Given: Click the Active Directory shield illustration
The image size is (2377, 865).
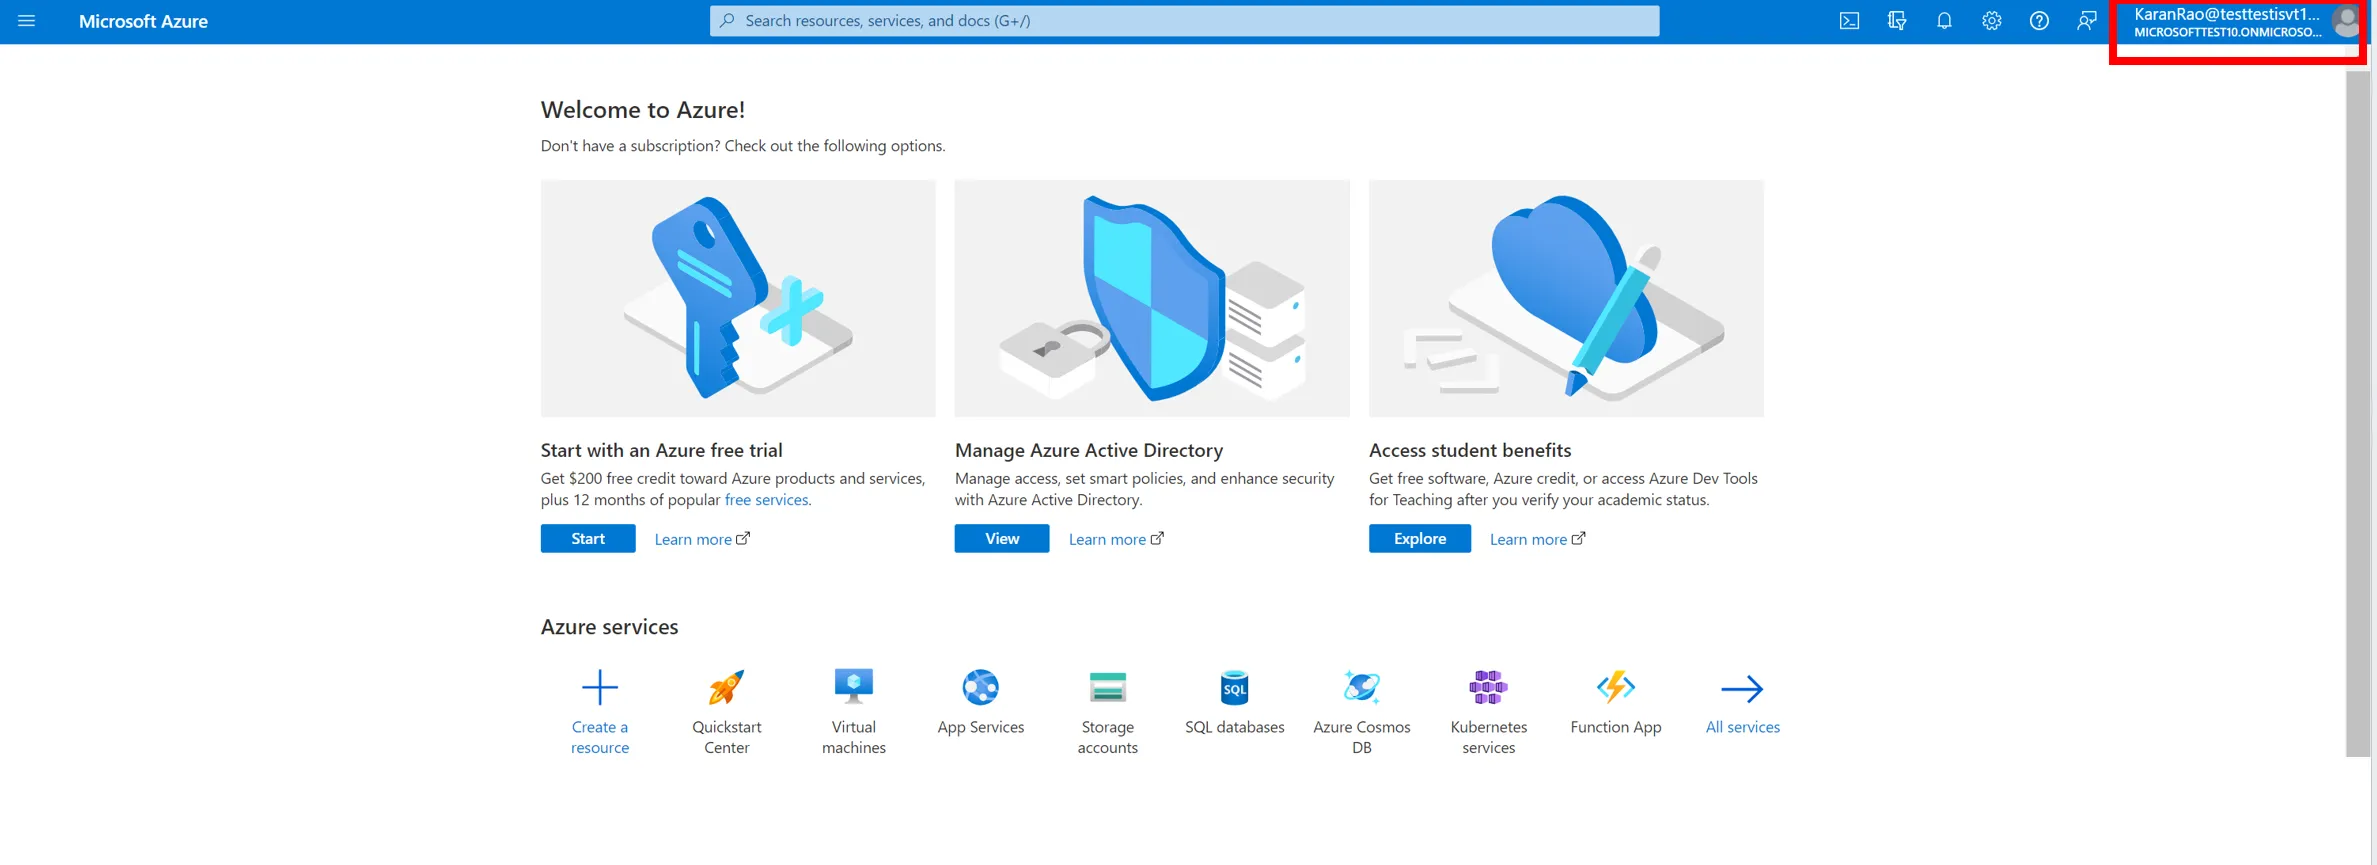Looking at the screenshot, I should (1152, 298).
